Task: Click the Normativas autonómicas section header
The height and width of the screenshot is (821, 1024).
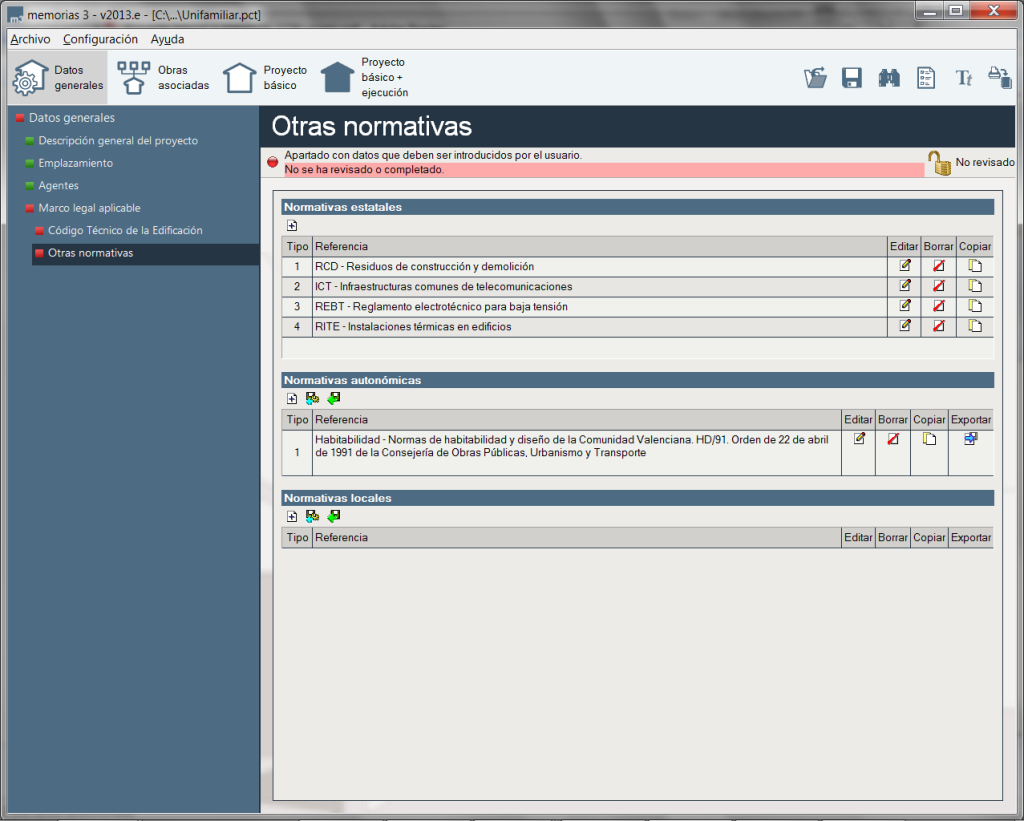Action: (x=637, y=380)
